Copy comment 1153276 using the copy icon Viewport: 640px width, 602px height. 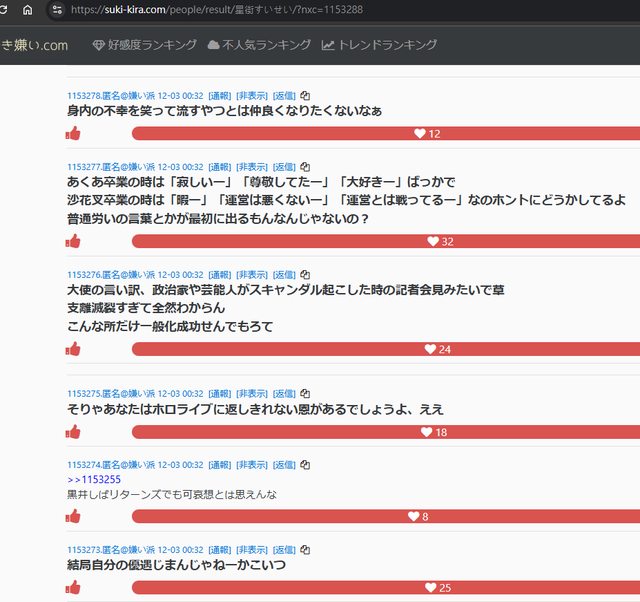click(x=306, y=274)
